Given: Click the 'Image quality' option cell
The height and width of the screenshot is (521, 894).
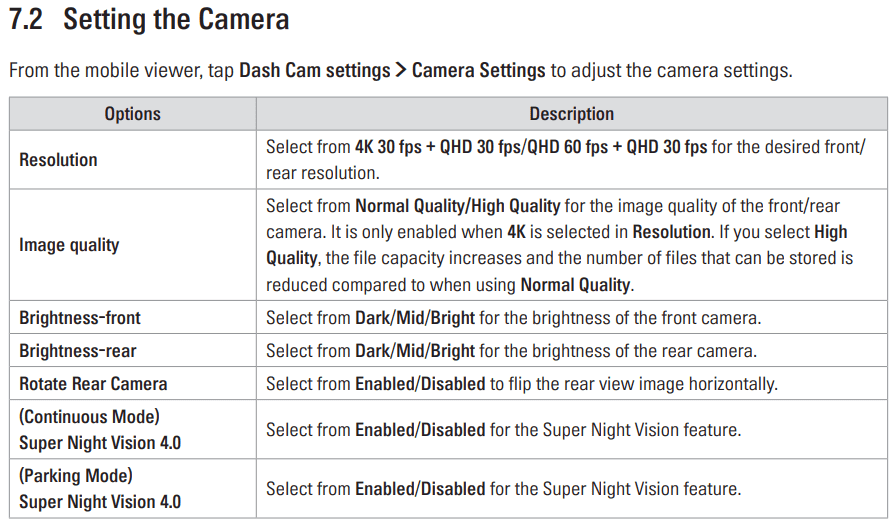Looking at the screenshot, I should click(x=132, y=245).
